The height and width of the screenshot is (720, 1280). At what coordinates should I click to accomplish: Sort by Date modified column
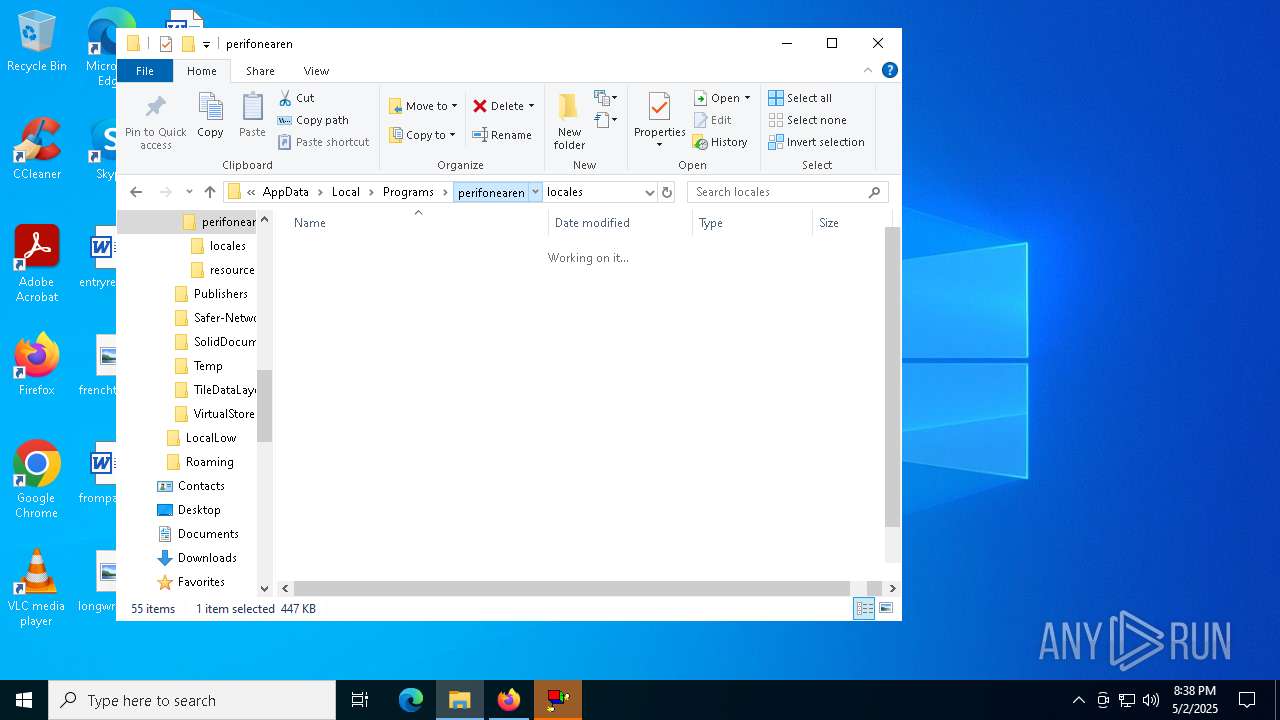pos(620,223)
